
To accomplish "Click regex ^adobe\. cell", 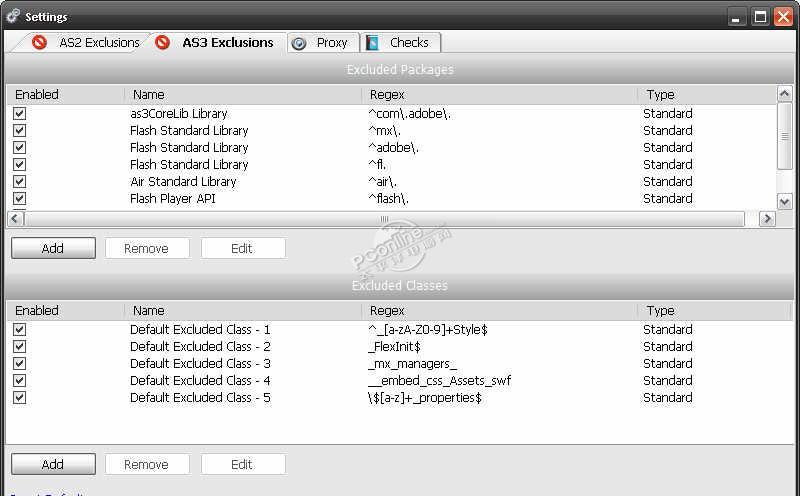I will click(x=393, y=147).
